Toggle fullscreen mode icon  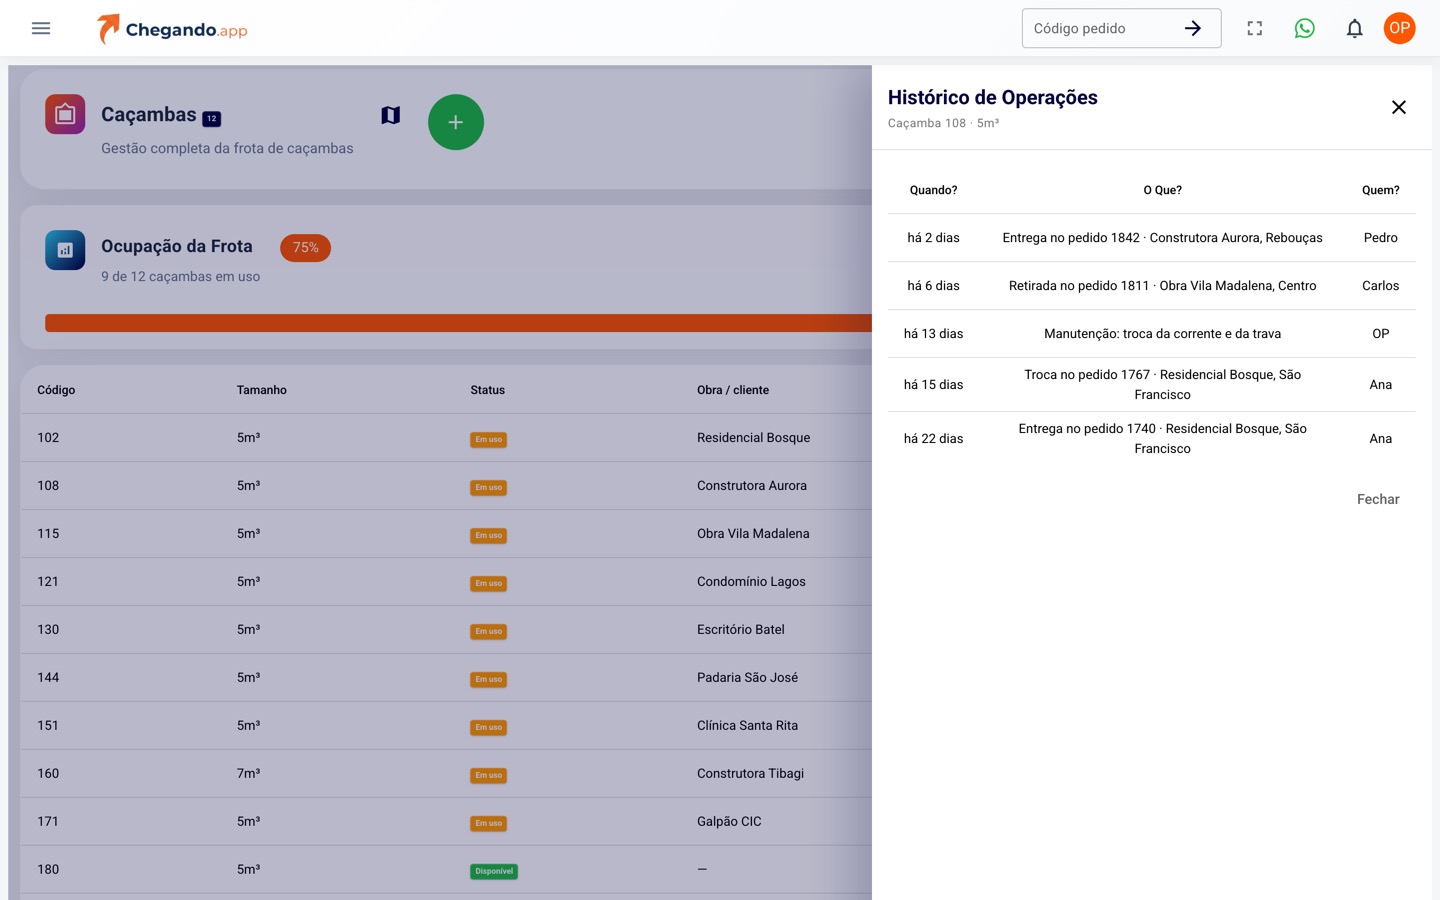point(1255,28)
